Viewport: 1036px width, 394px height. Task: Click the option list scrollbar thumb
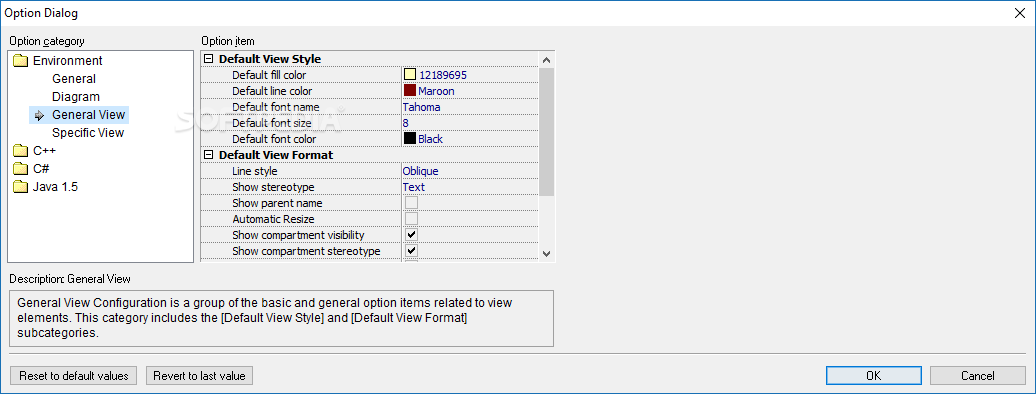[546, 132]
